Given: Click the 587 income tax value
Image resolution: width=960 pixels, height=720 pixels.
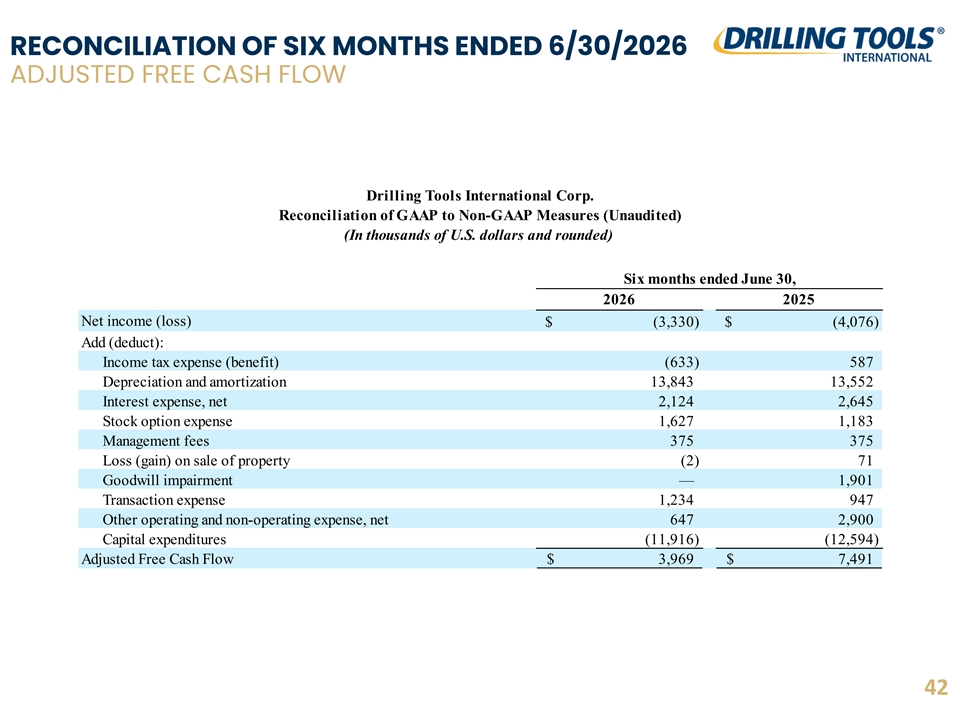Looking at the screenshot, I should tap(861, 362).
